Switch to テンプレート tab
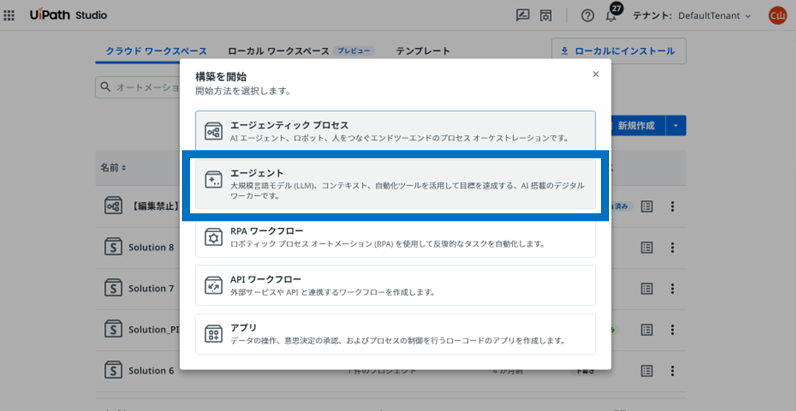The height and width of the screenshot is (411, 796). click(x=423, y=51)
